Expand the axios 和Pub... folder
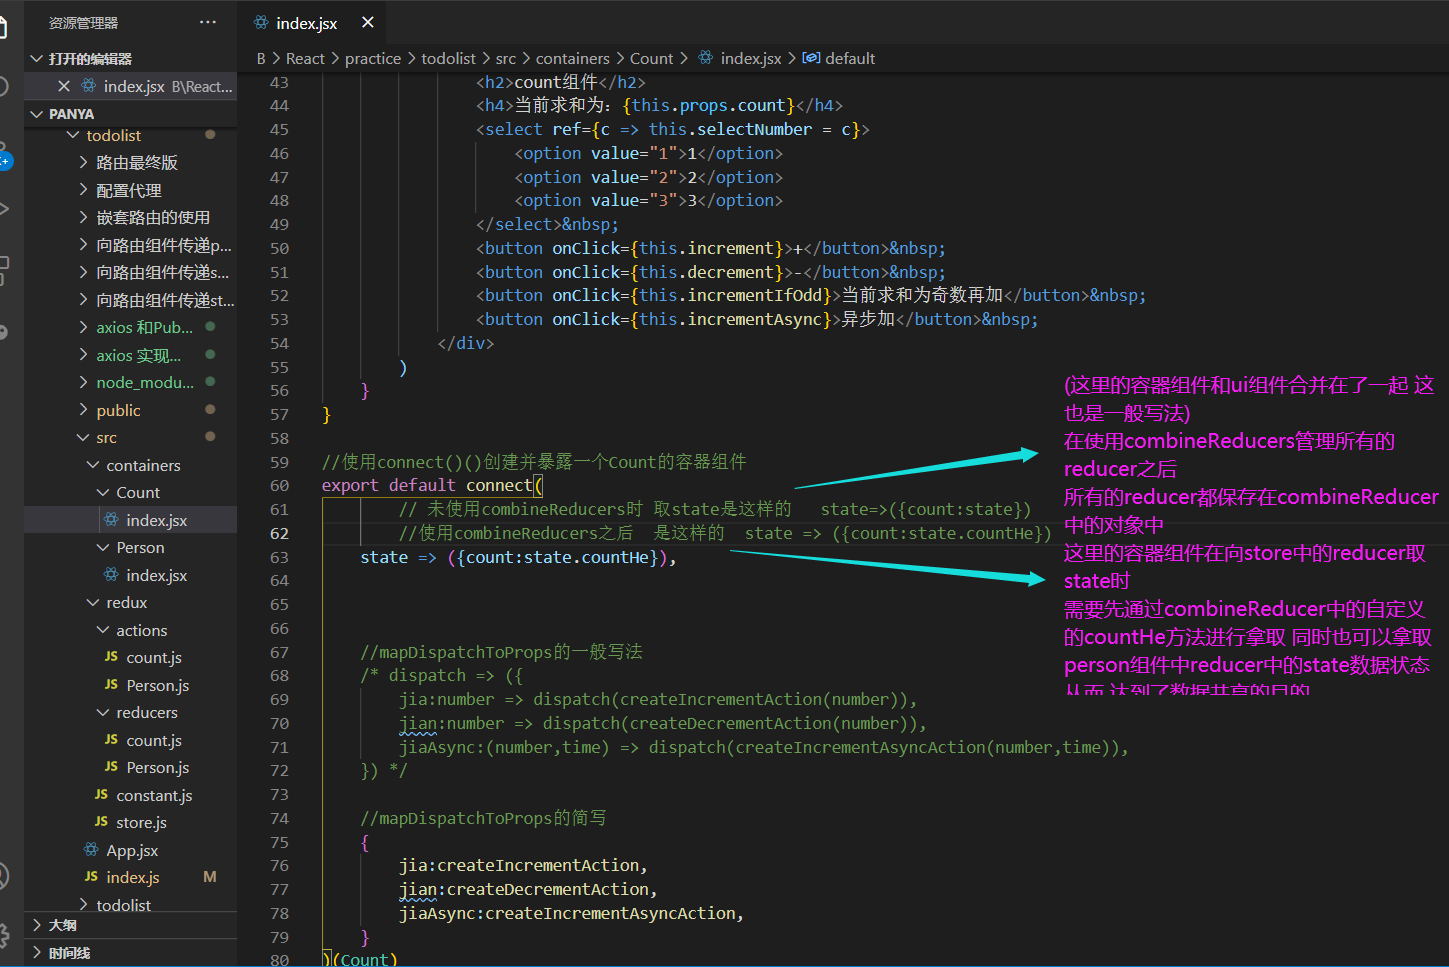 click(84, 327)
